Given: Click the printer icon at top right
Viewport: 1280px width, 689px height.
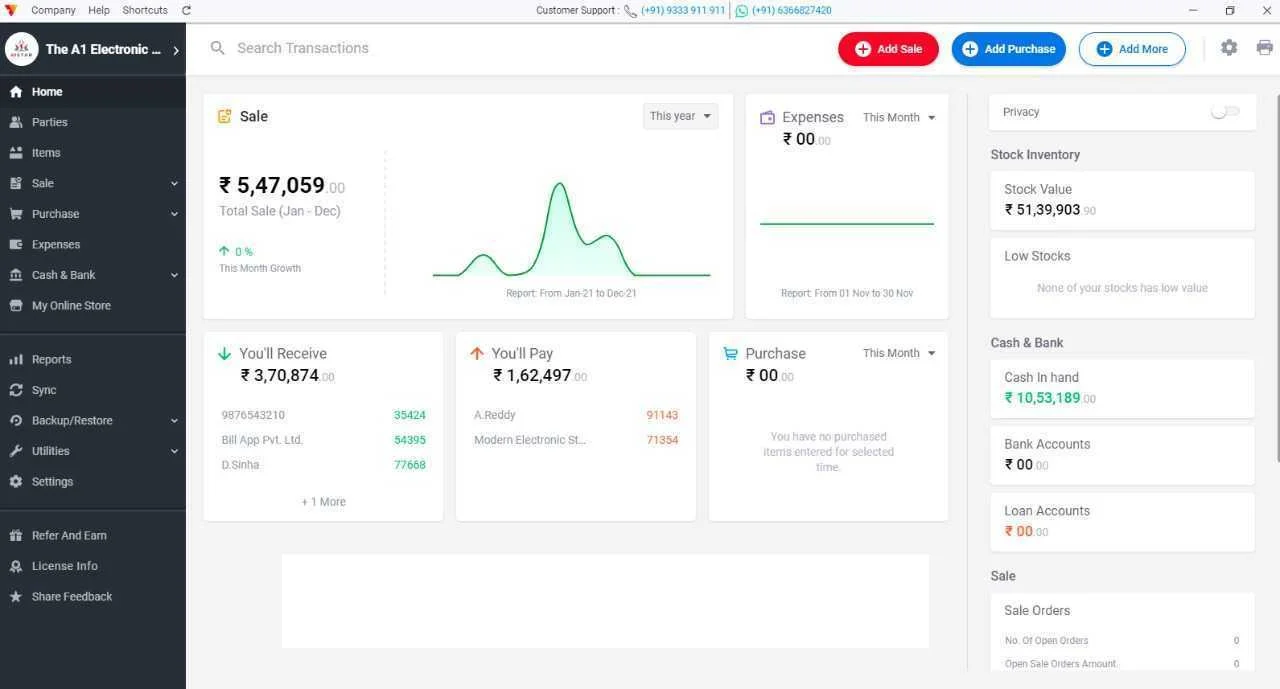Looking at the screenshot, I should coord(1264,48).
